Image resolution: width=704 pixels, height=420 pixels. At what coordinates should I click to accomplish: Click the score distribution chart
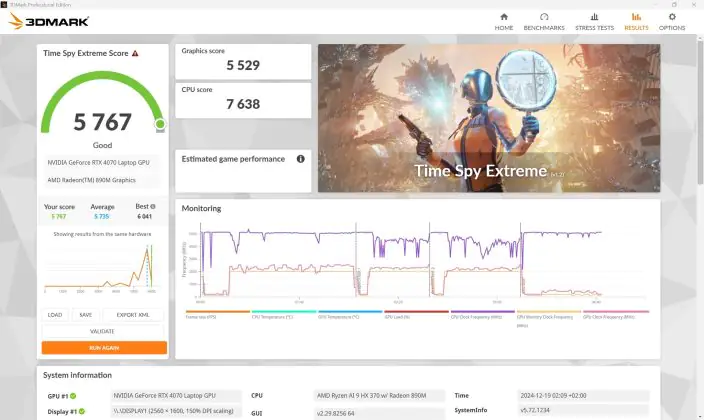pos(101,269)
